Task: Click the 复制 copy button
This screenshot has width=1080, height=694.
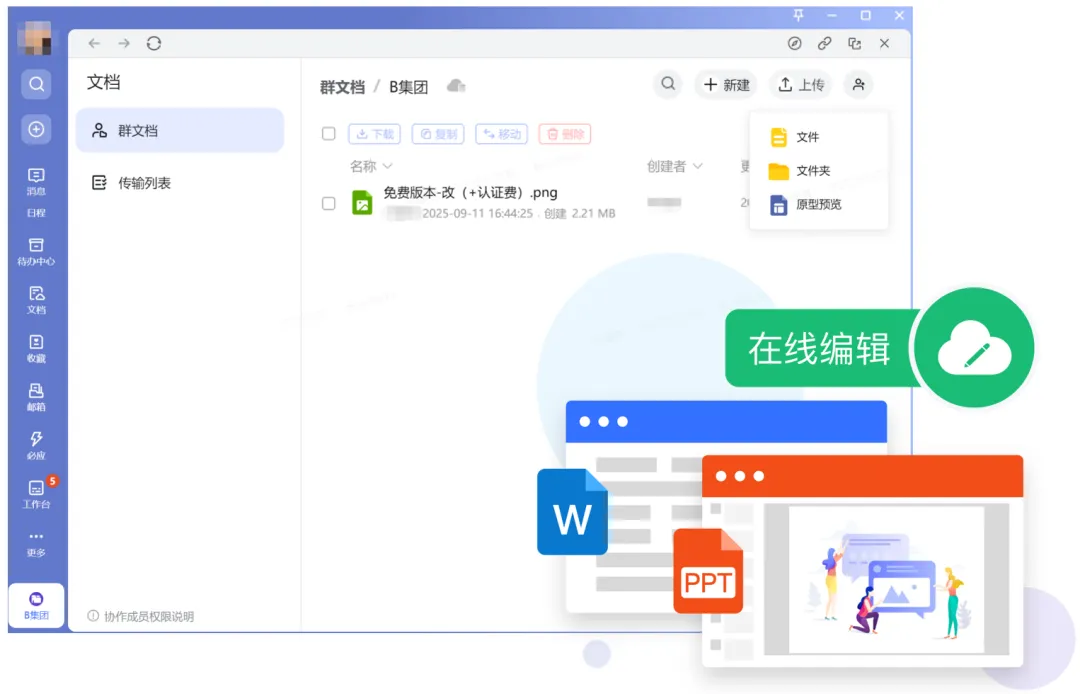Action: click(x=438, y=134)
